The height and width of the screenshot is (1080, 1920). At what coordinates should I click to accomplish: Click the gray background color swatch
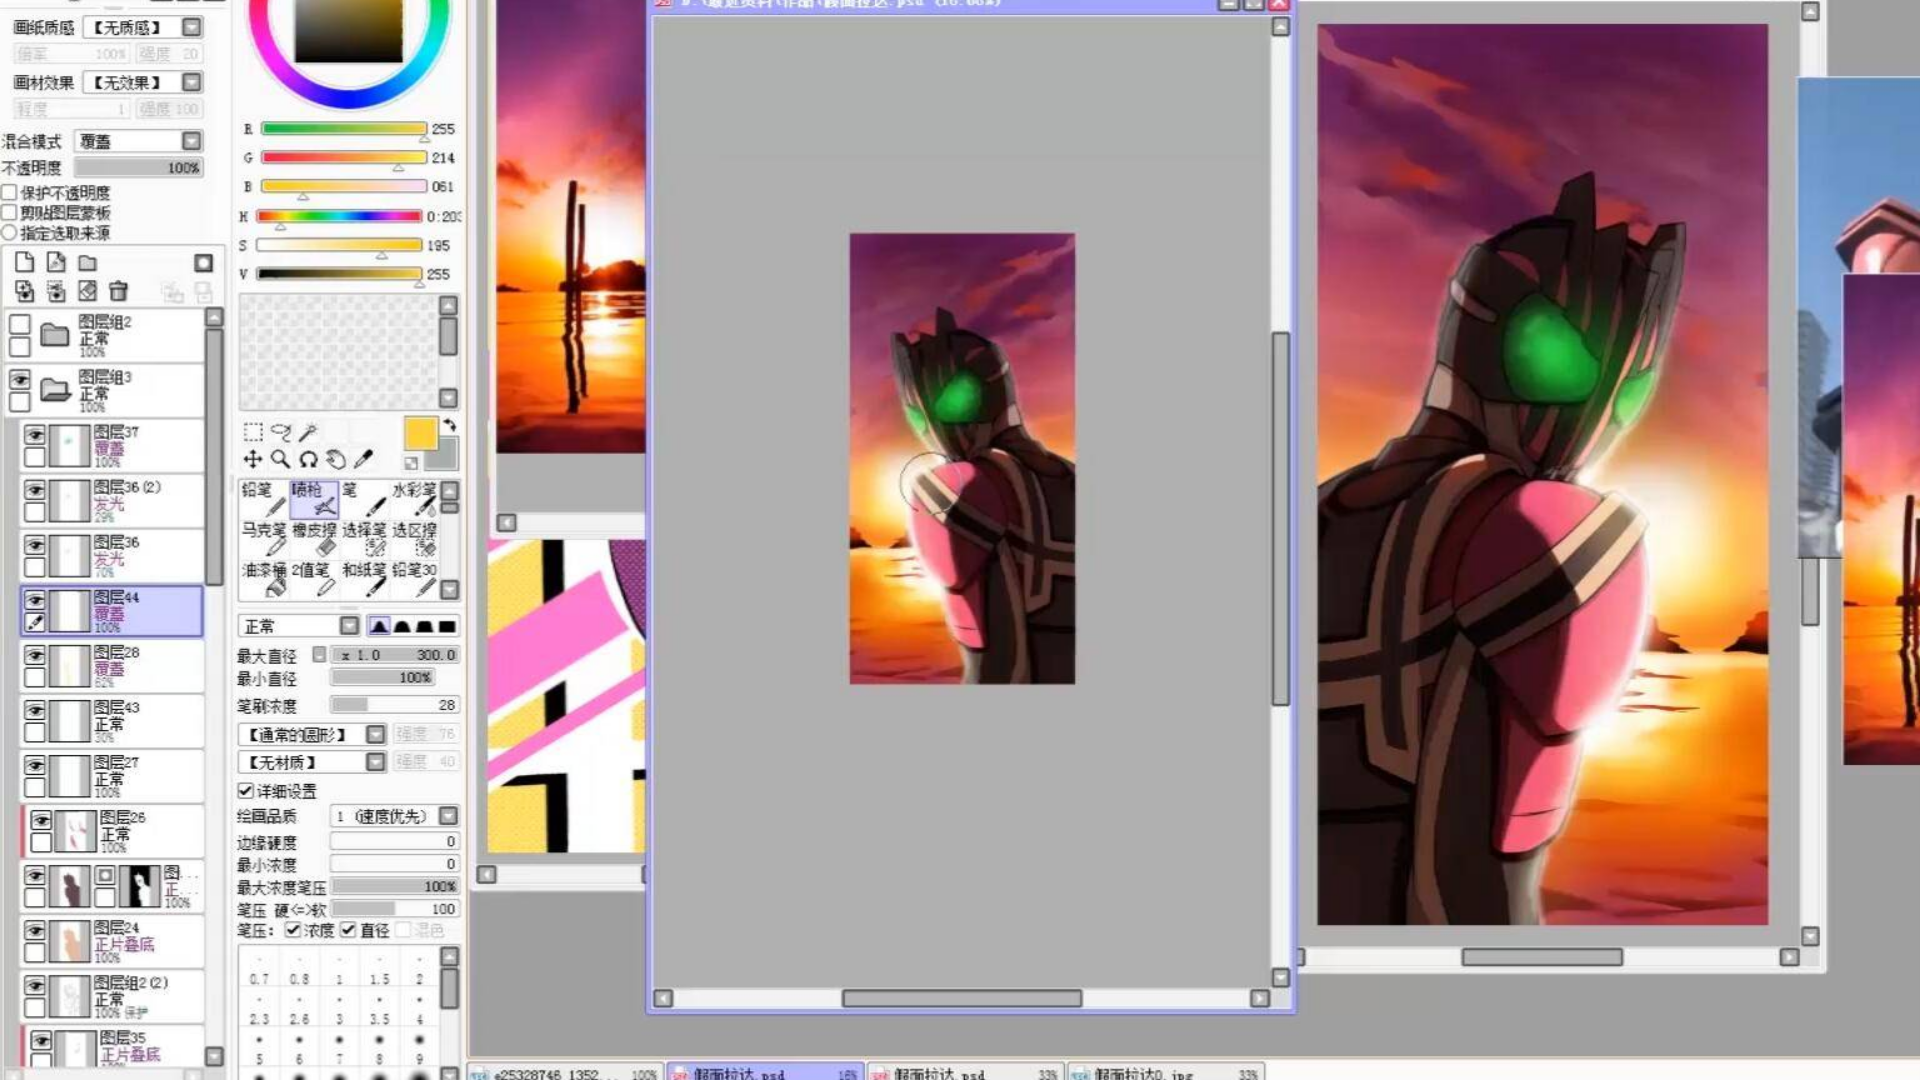click(443, 456)
